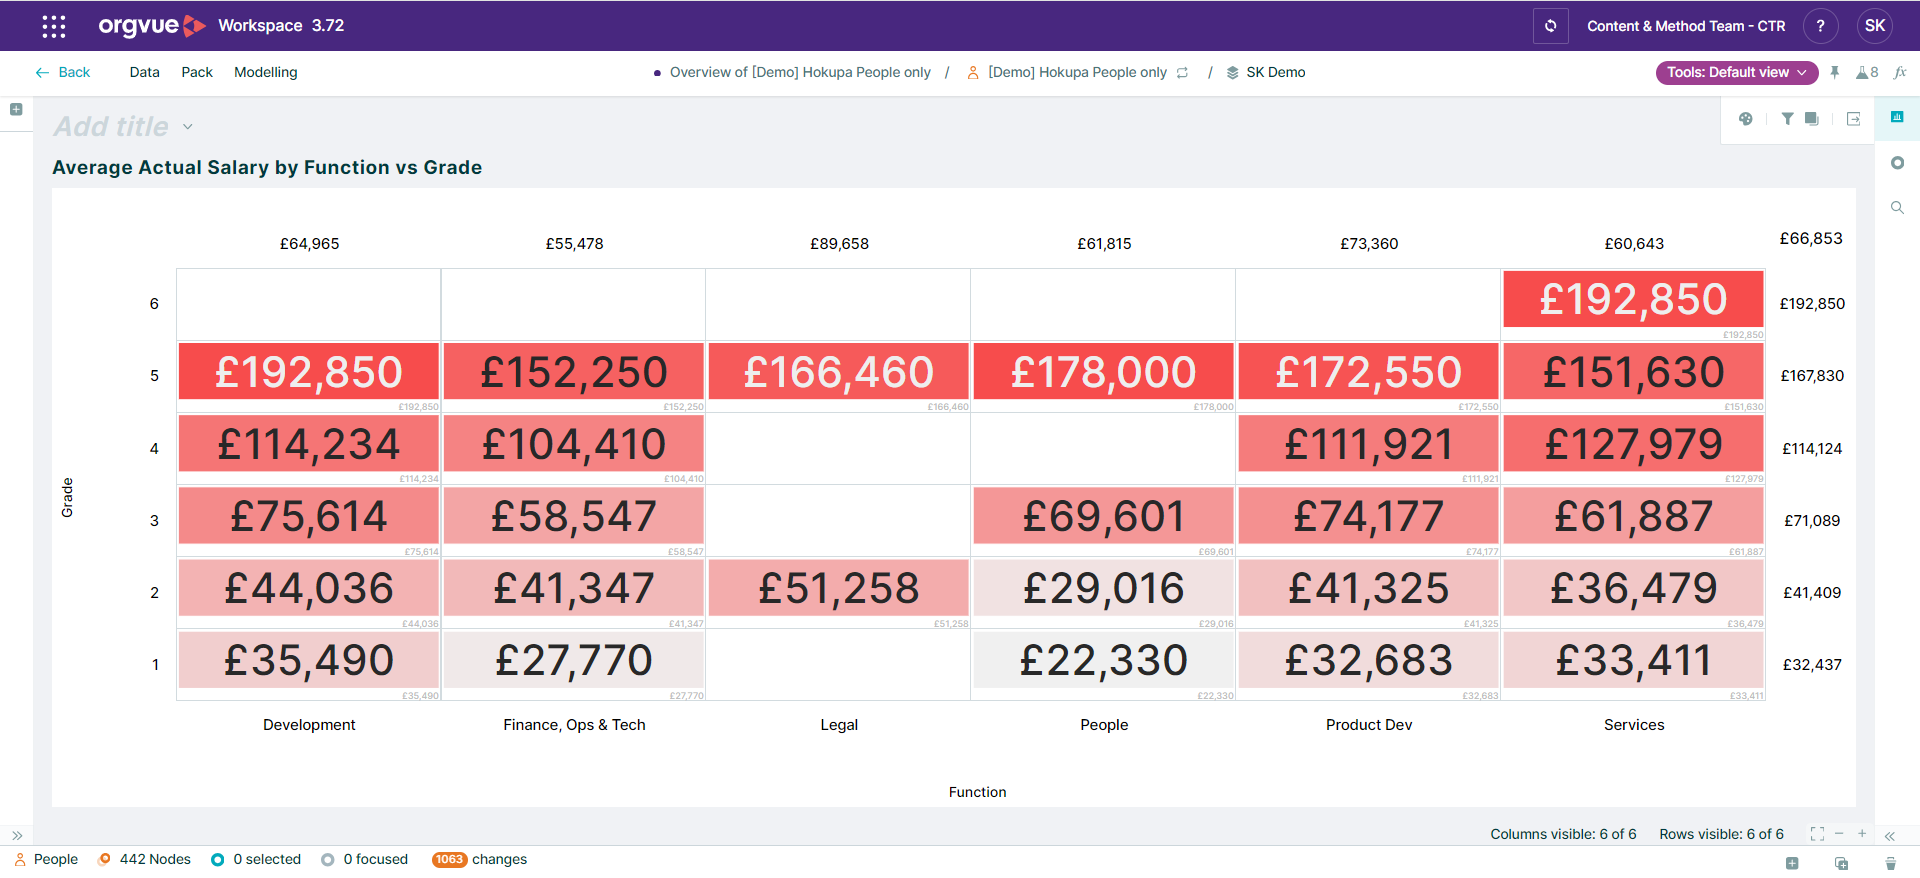Collapse right panel with double chevron

pyautogui.click(x=1890, y=836)
